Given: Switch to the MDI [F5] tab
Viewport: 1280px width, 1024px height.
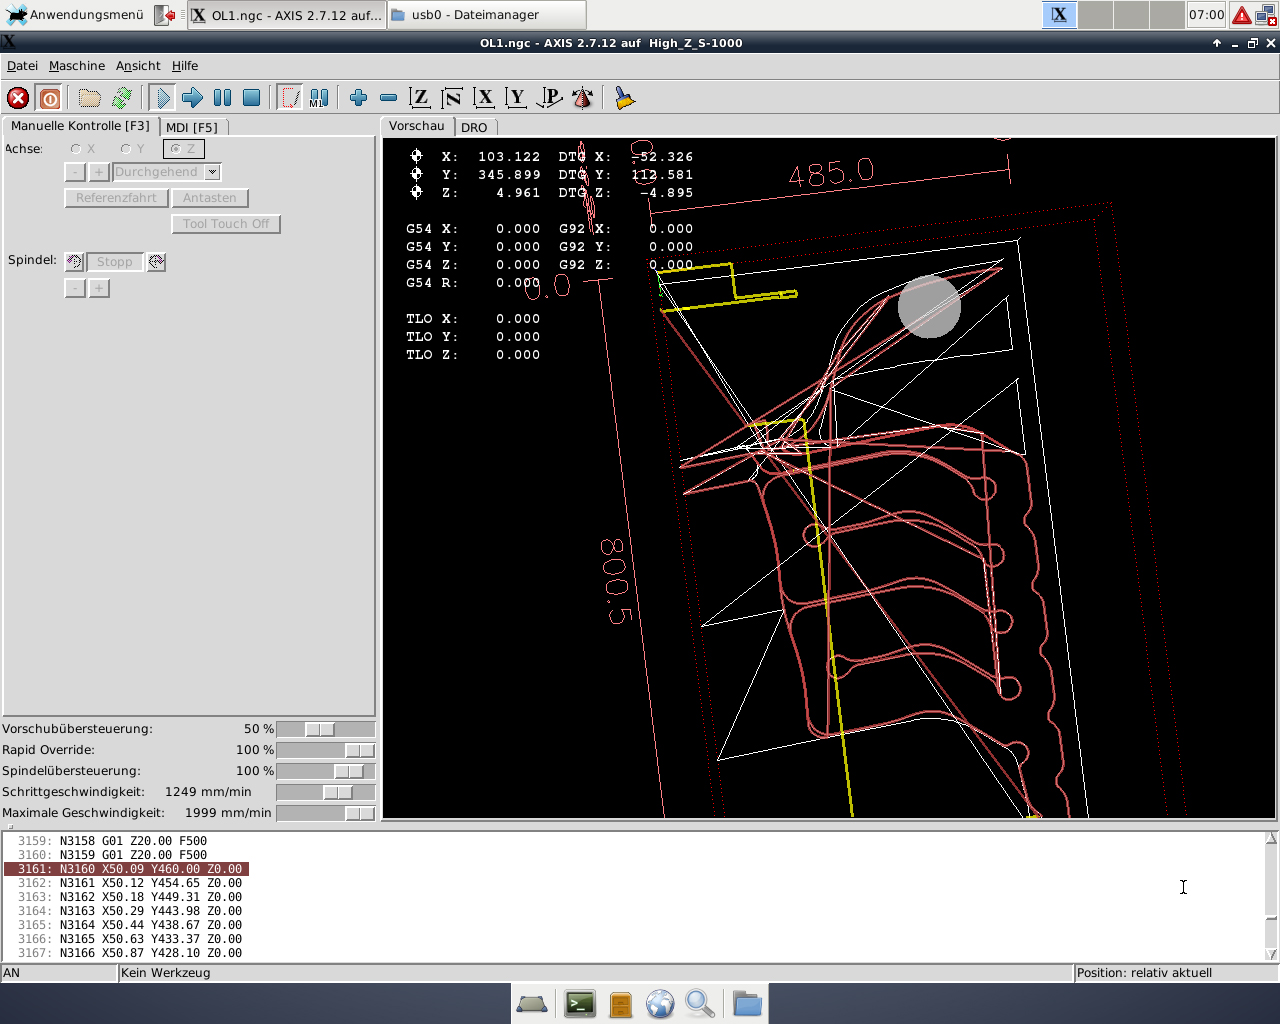Looking at the screenshot, I should [x=192, y=127].
